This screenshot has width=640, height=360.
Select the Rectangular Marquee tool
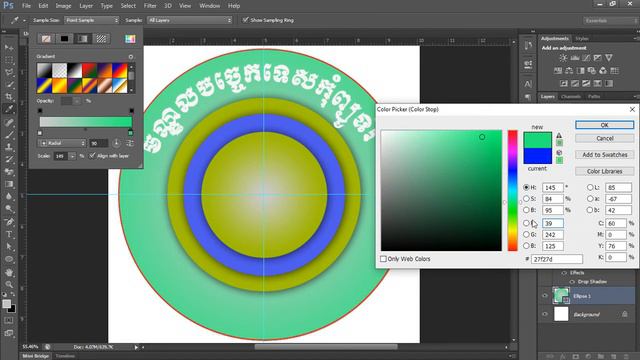coord(9,60)
